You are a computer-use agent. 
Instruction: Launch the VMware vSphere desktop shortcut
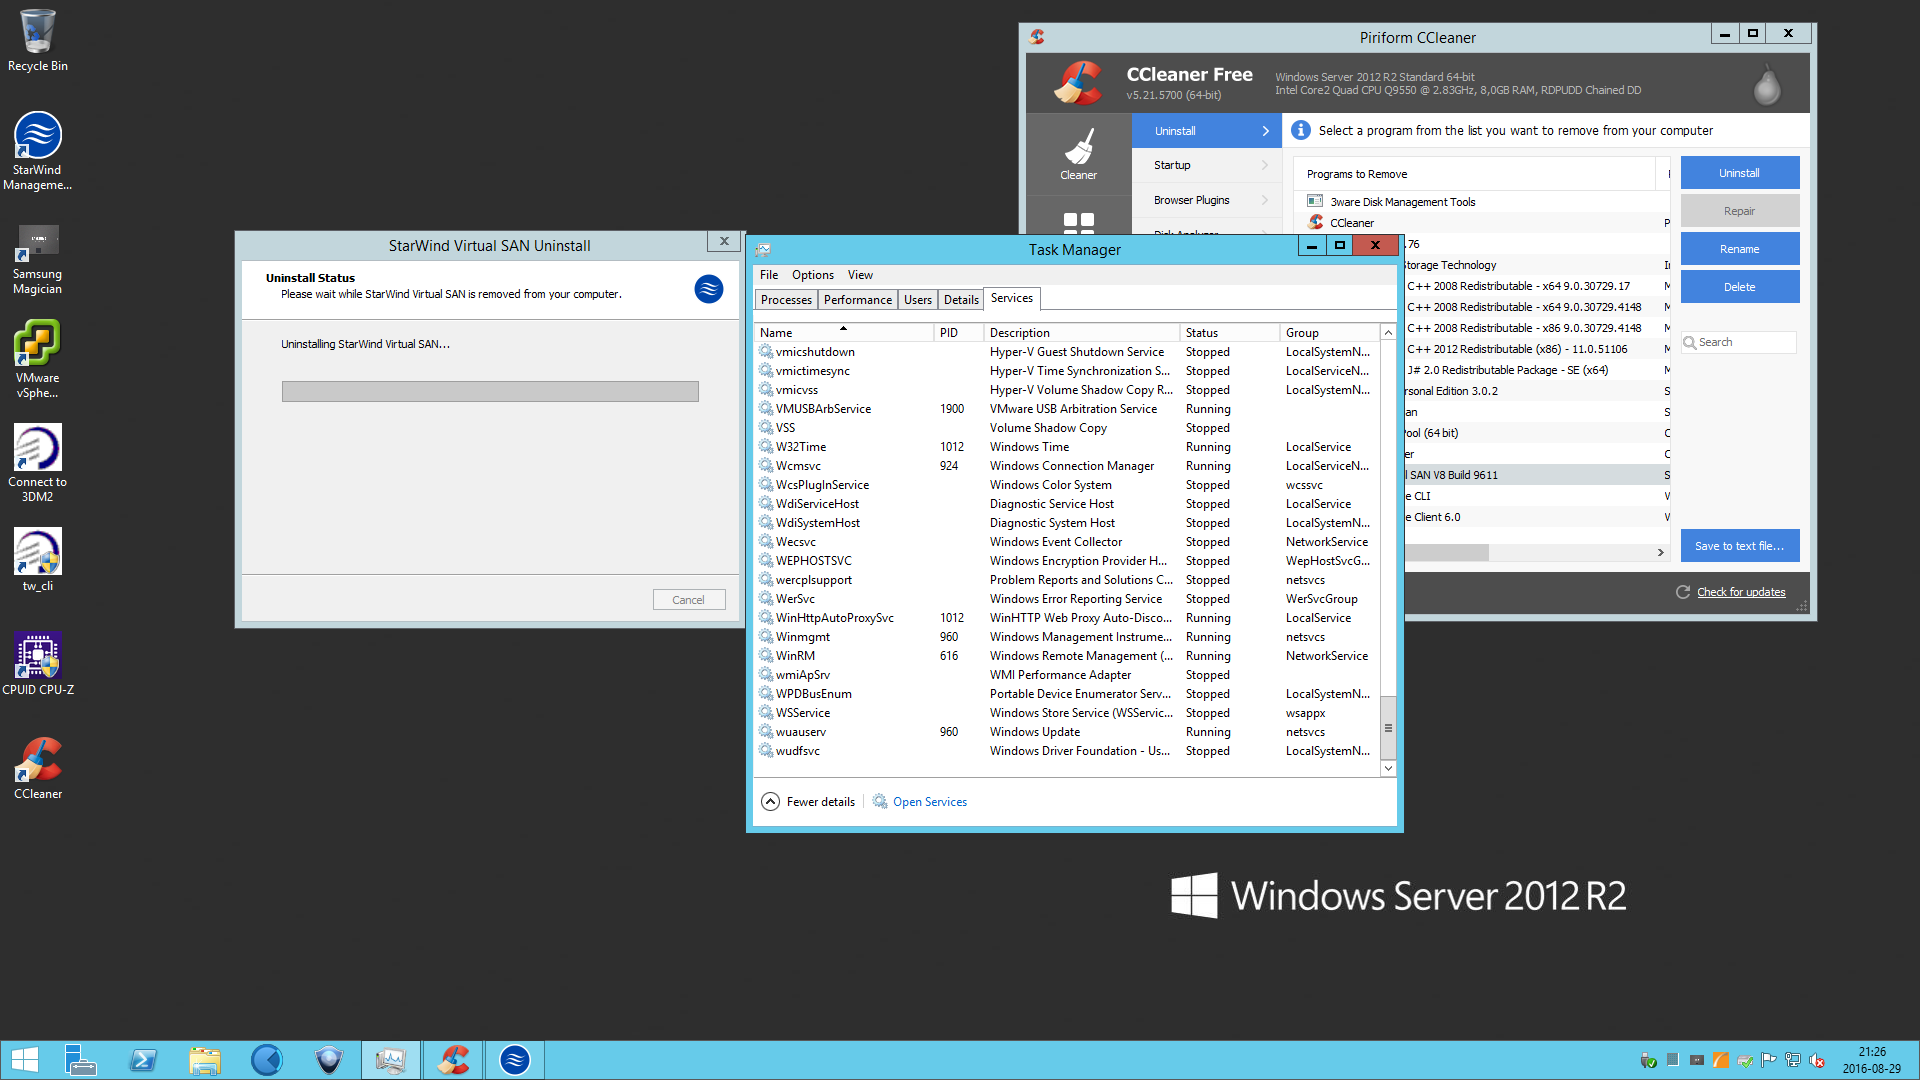(x=37, y=360)
